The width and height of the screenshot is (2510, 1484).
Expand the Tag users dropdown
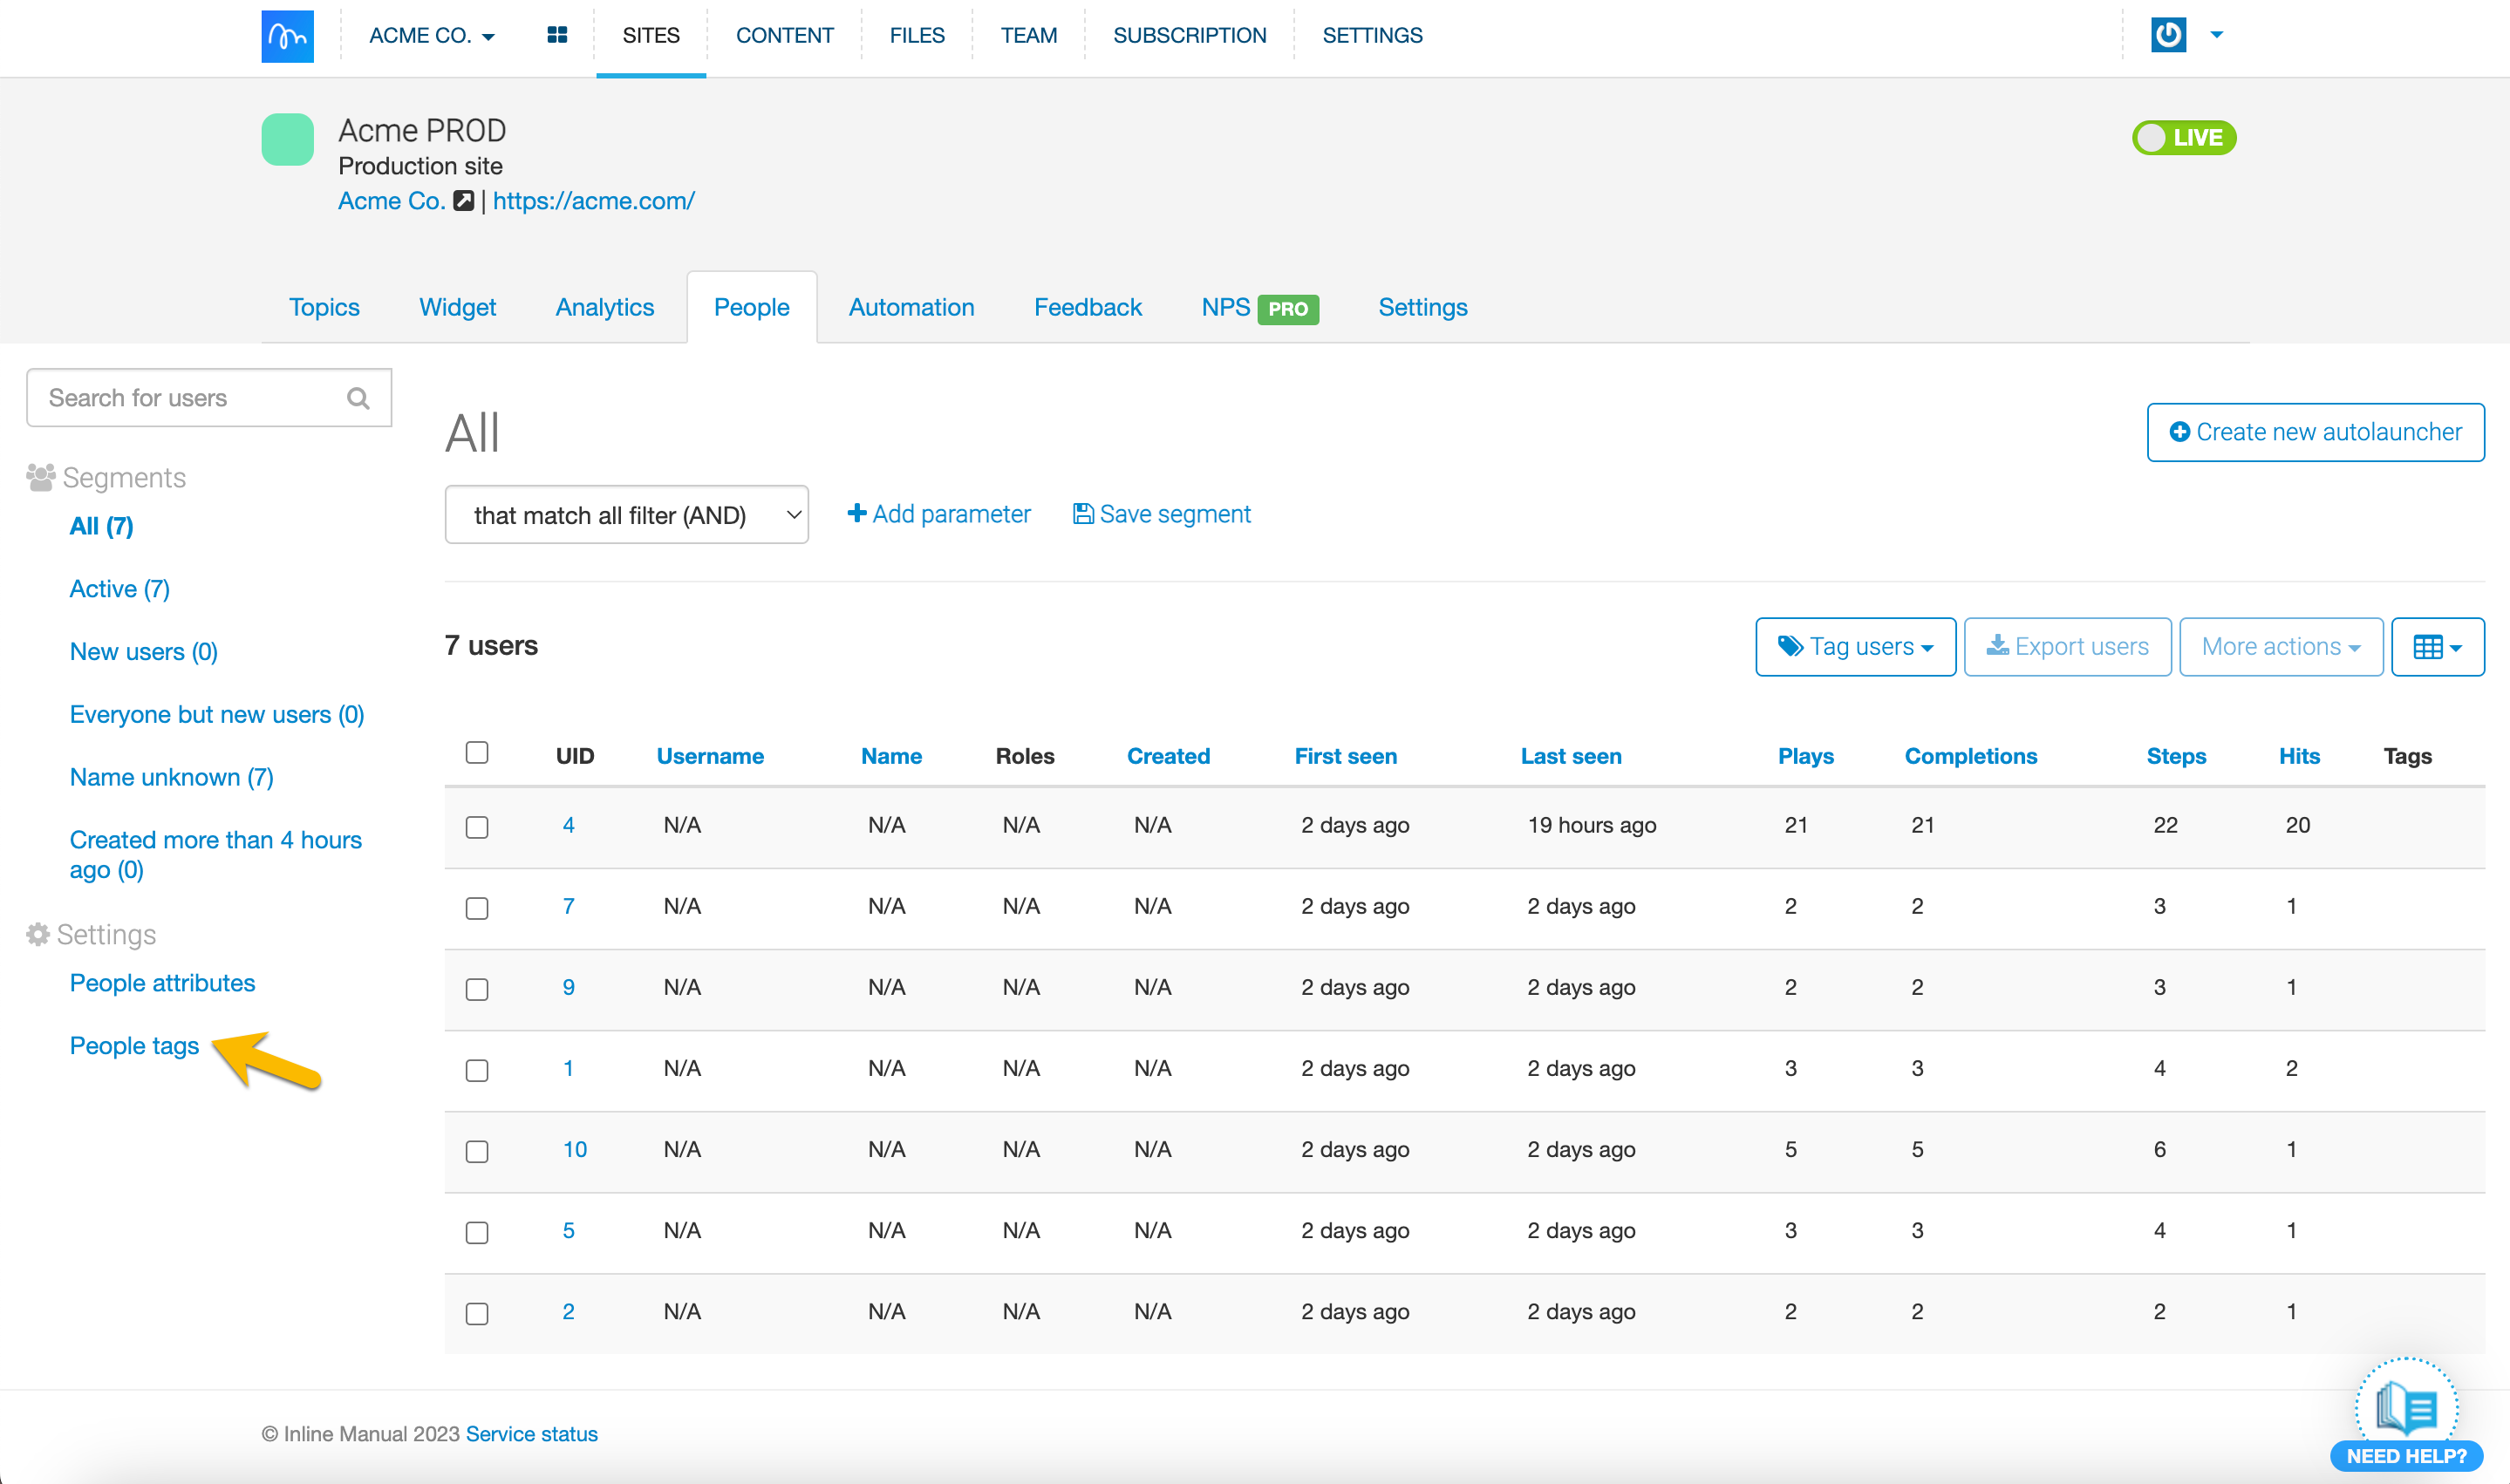pyautogui.click(x=1855, y=647)
